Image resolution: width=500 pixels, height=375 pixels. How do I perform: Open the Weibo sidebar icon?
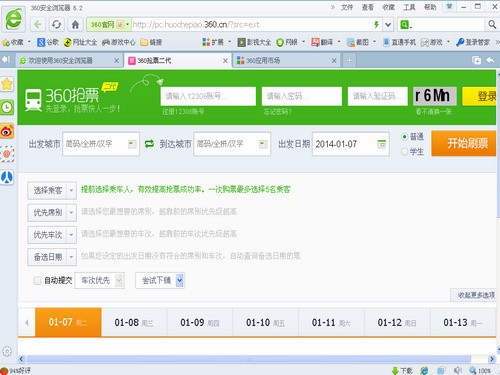7,131
